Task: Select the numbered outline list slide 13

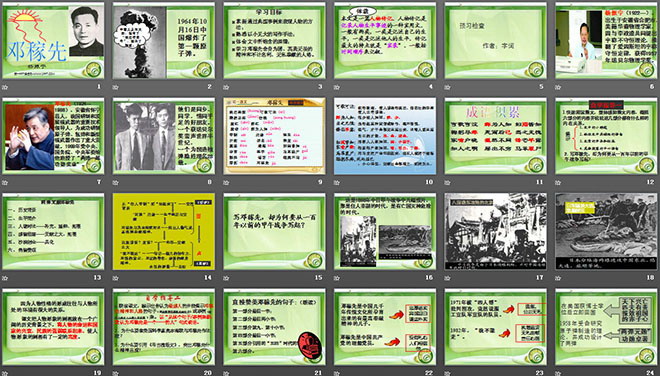Action: (x=53, y=232)
